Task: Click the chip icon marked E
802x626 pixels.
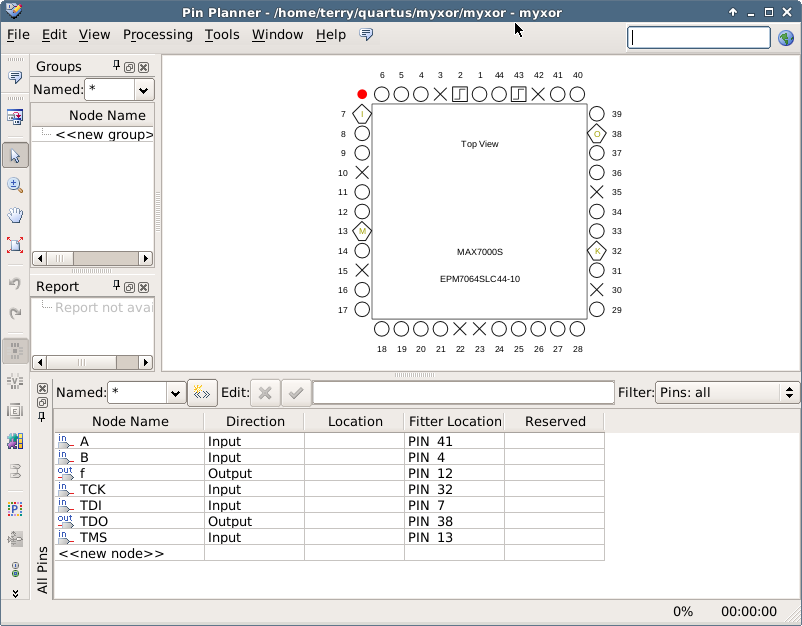Action: pos(15,411)
